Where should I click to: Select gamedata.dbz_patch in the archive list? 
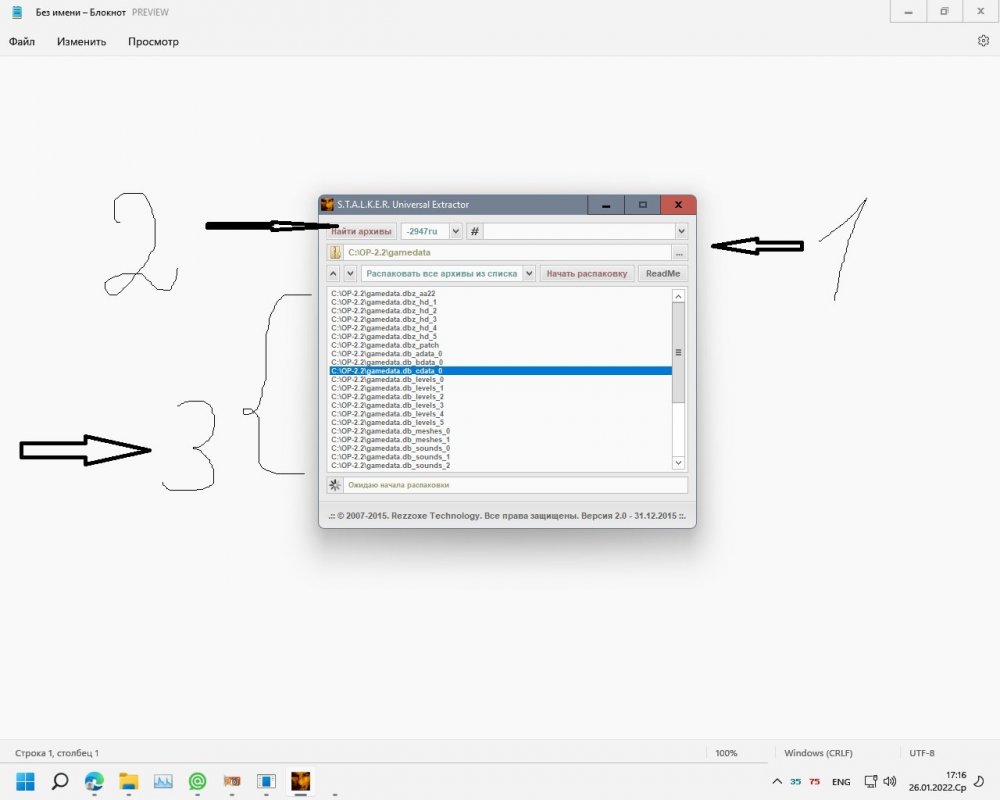(x=371, y=345)
